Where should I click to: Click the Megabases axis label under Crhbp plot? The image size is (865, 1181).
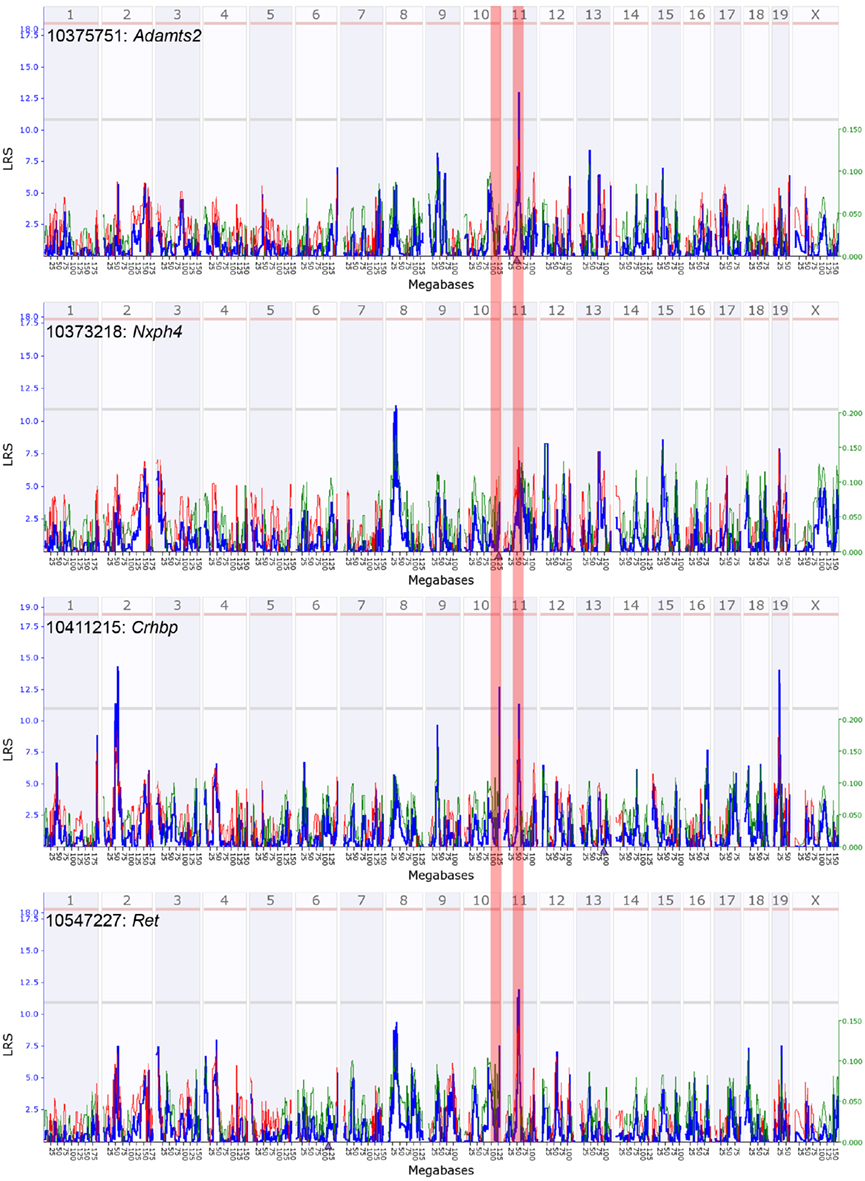[441, 875]
